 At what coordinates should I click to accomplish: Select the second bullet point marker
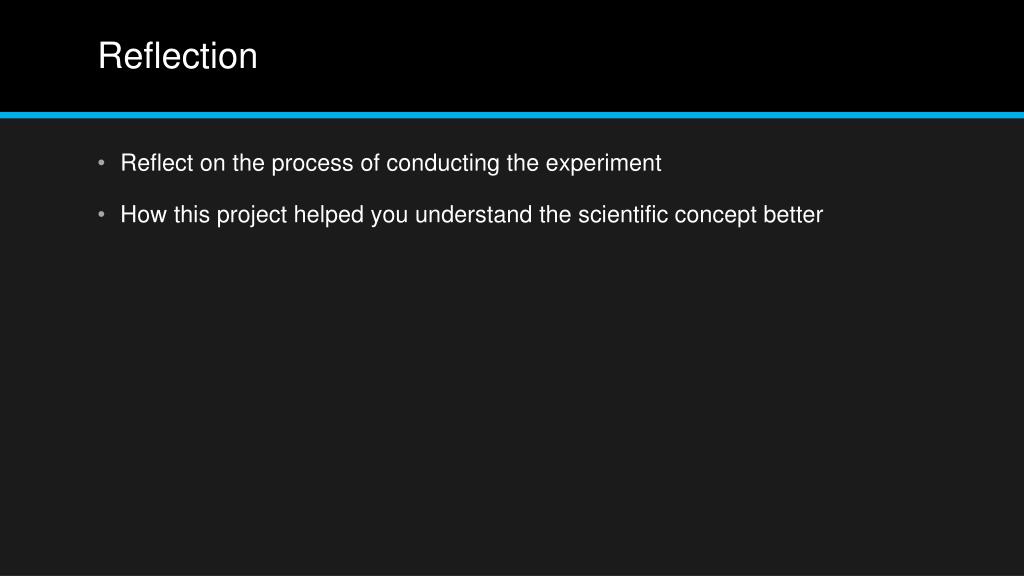101,214
